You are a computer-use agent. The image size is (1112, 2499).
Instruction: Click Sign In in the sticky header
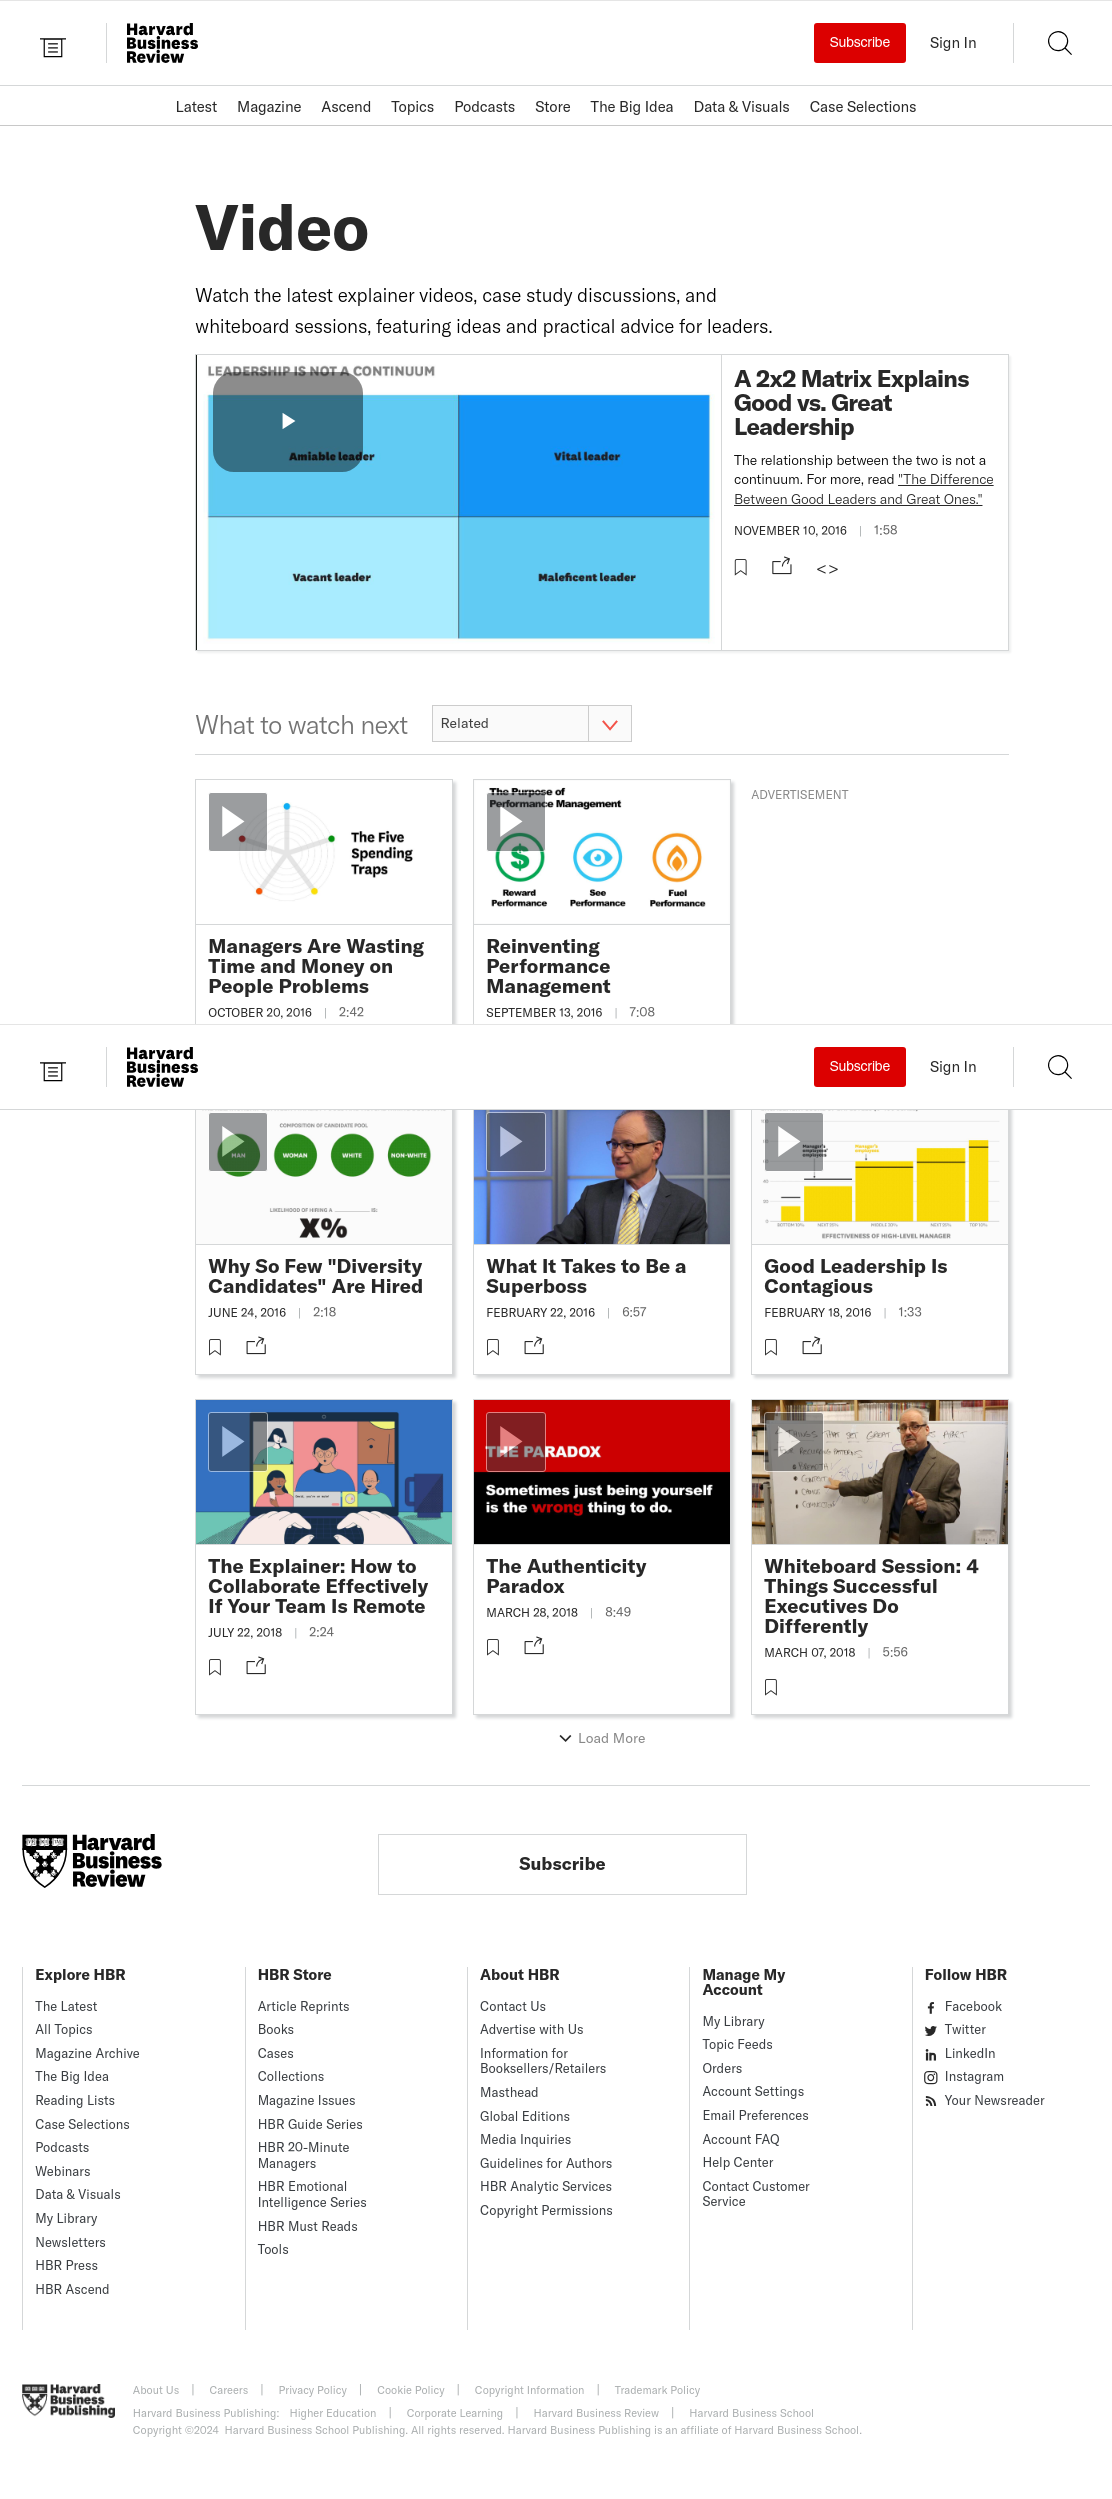click(953, 1067)
